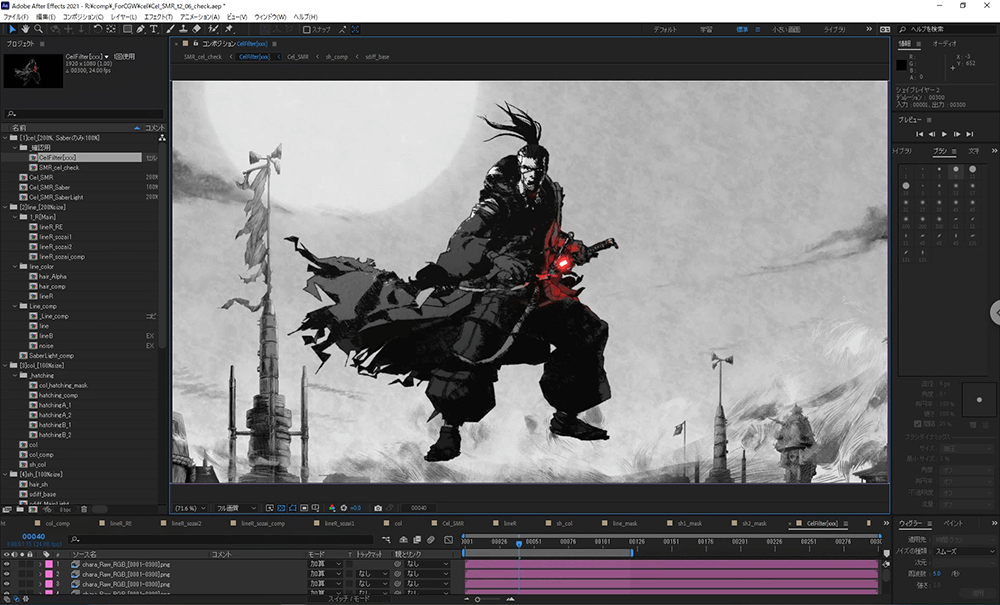Expand layer 3 properties in timeline
This screenshot has height=605, width=1000.
(40, 584)
